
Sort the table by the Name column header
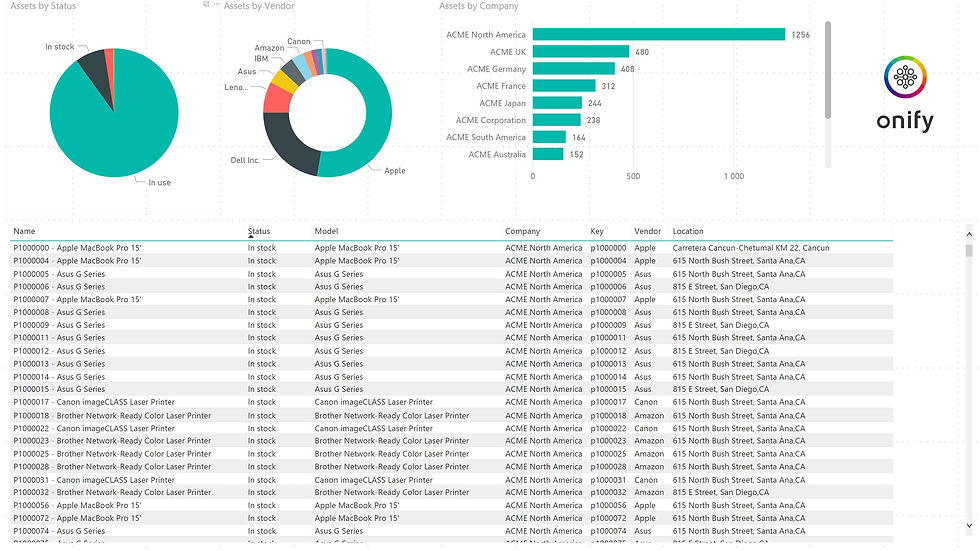tap(24, 231)
